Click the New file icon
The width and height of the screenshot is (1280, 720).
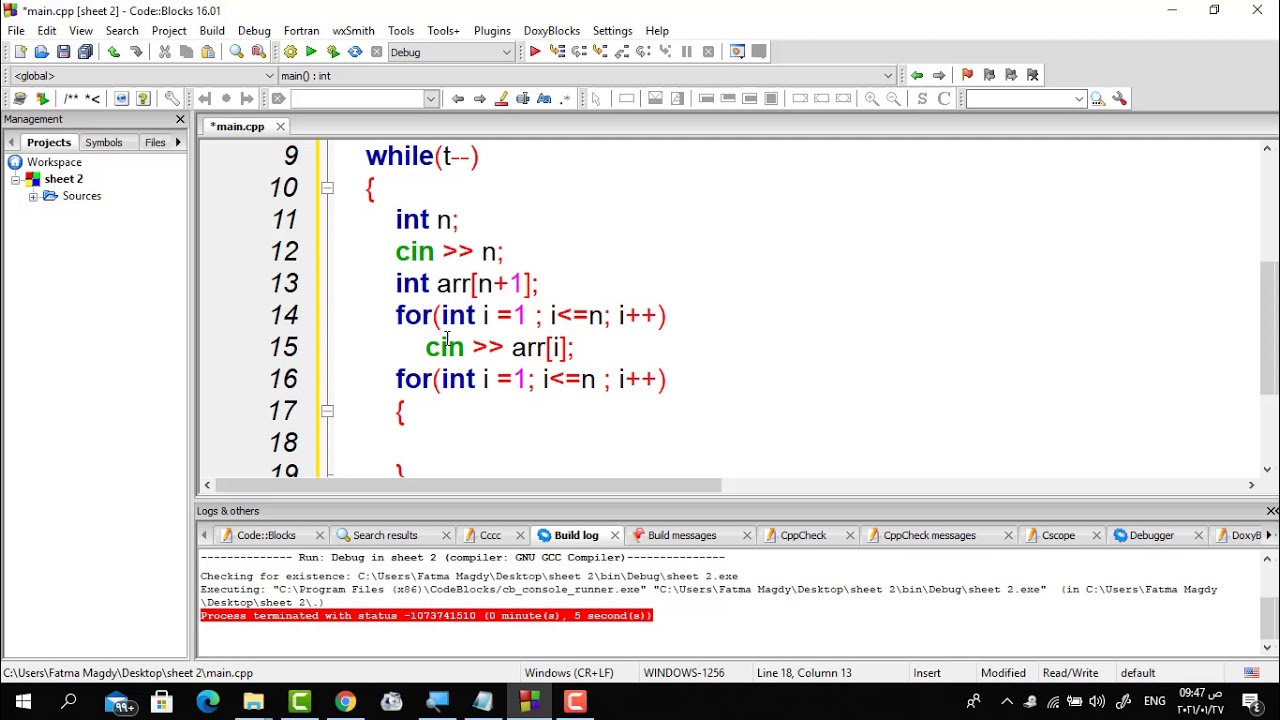[20, 52]
